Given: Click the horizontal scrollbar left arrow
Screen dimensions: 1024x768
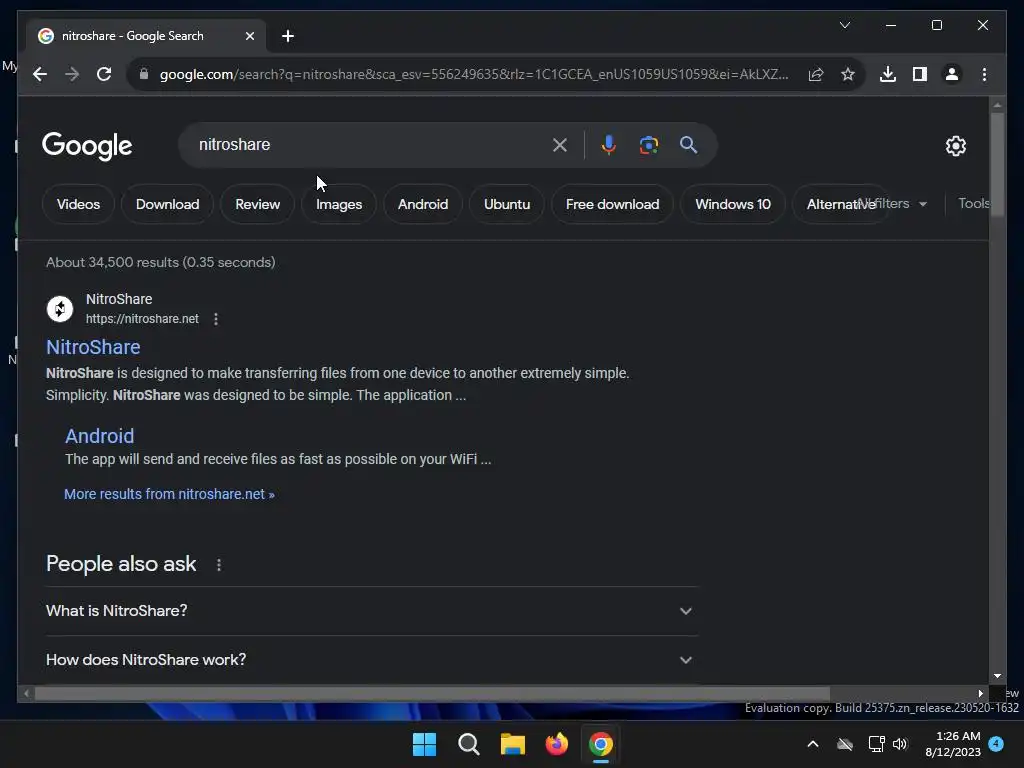Looking at the screenshot, I should point(26,694).
